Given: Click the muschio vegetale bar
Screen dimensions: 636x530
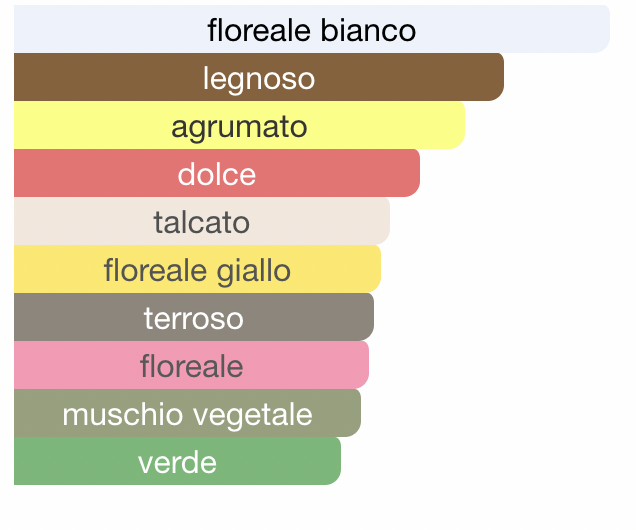Looking at the screenshot, I should coord(187,413).
